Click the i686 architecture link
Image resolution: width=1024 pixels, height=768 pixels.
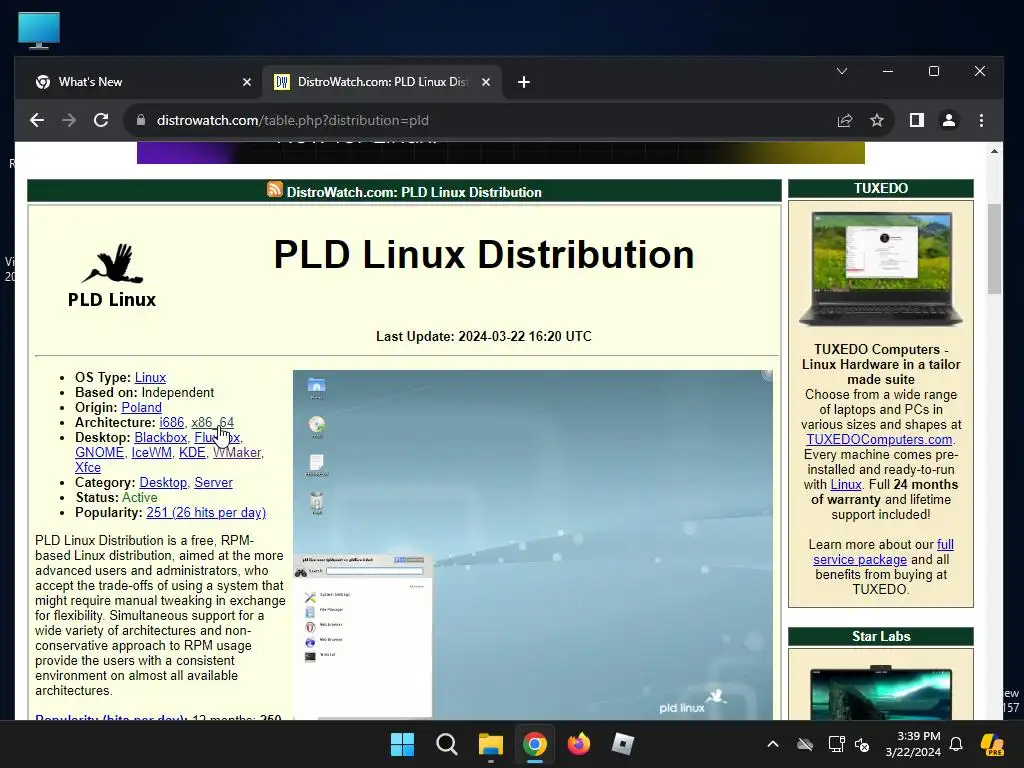pos(172,423)
